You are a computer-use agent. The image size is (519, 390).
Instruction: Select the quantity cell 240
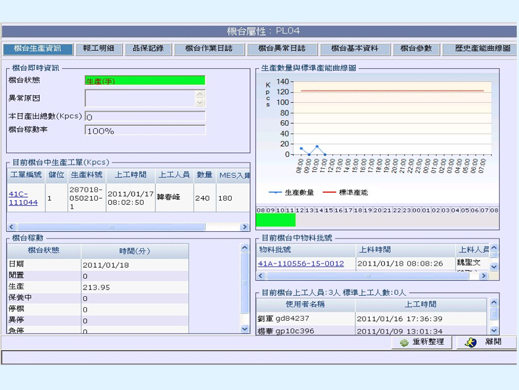pyautogui.click(x=204, y=198)
